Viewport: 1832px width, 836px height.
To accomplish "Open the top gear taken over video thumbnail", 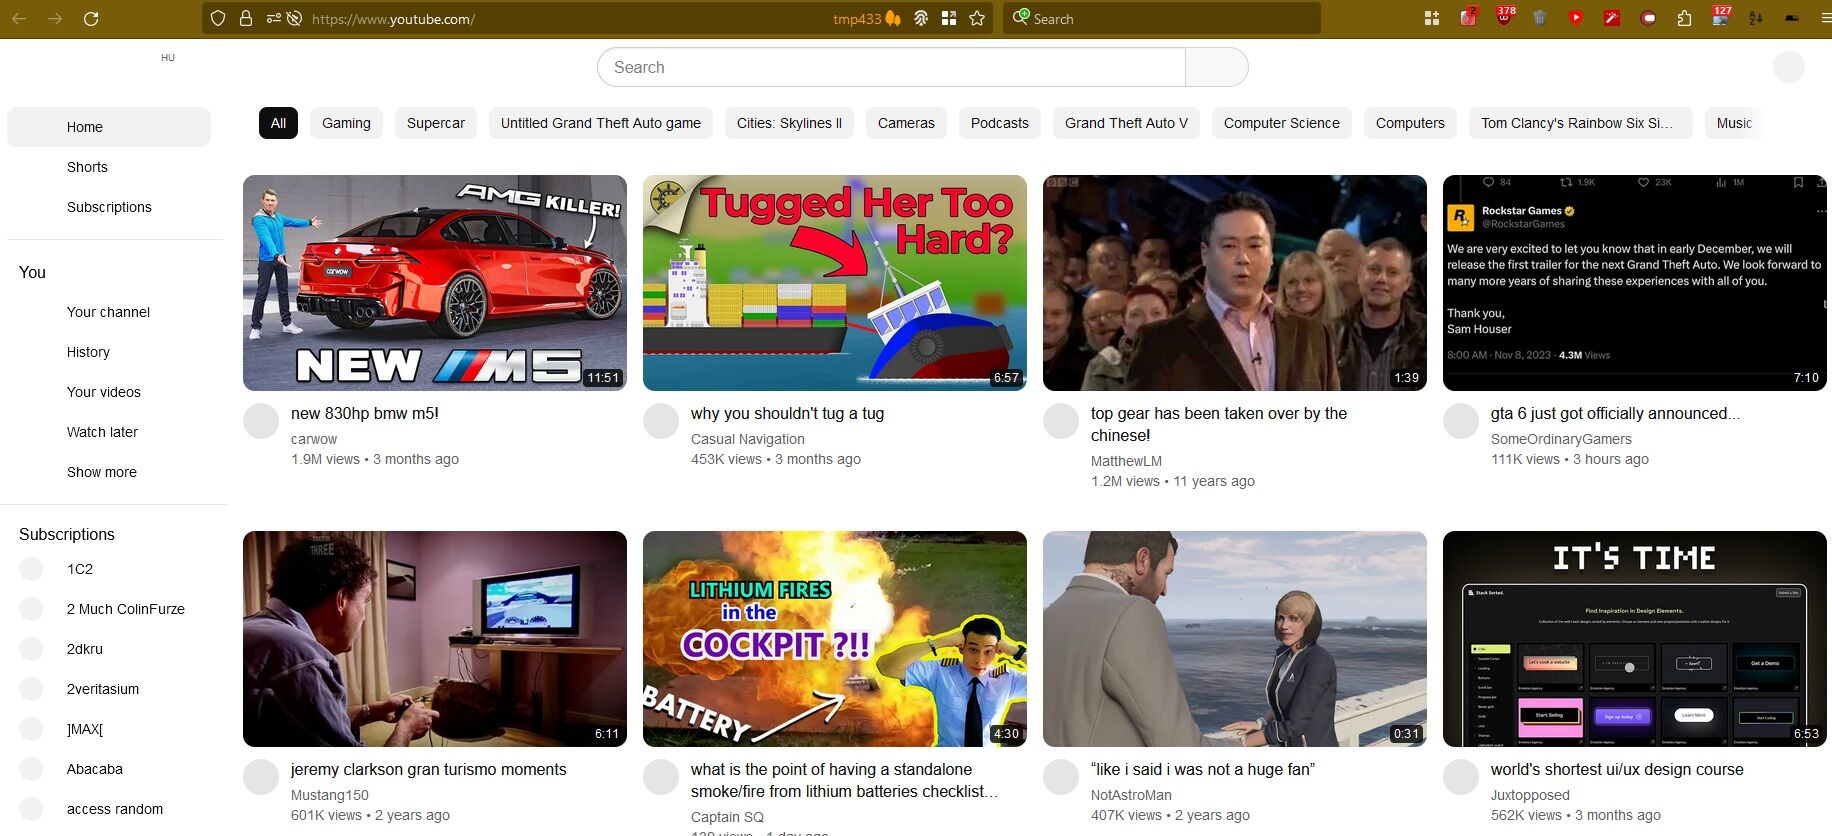I will [x=1235, y=283].
